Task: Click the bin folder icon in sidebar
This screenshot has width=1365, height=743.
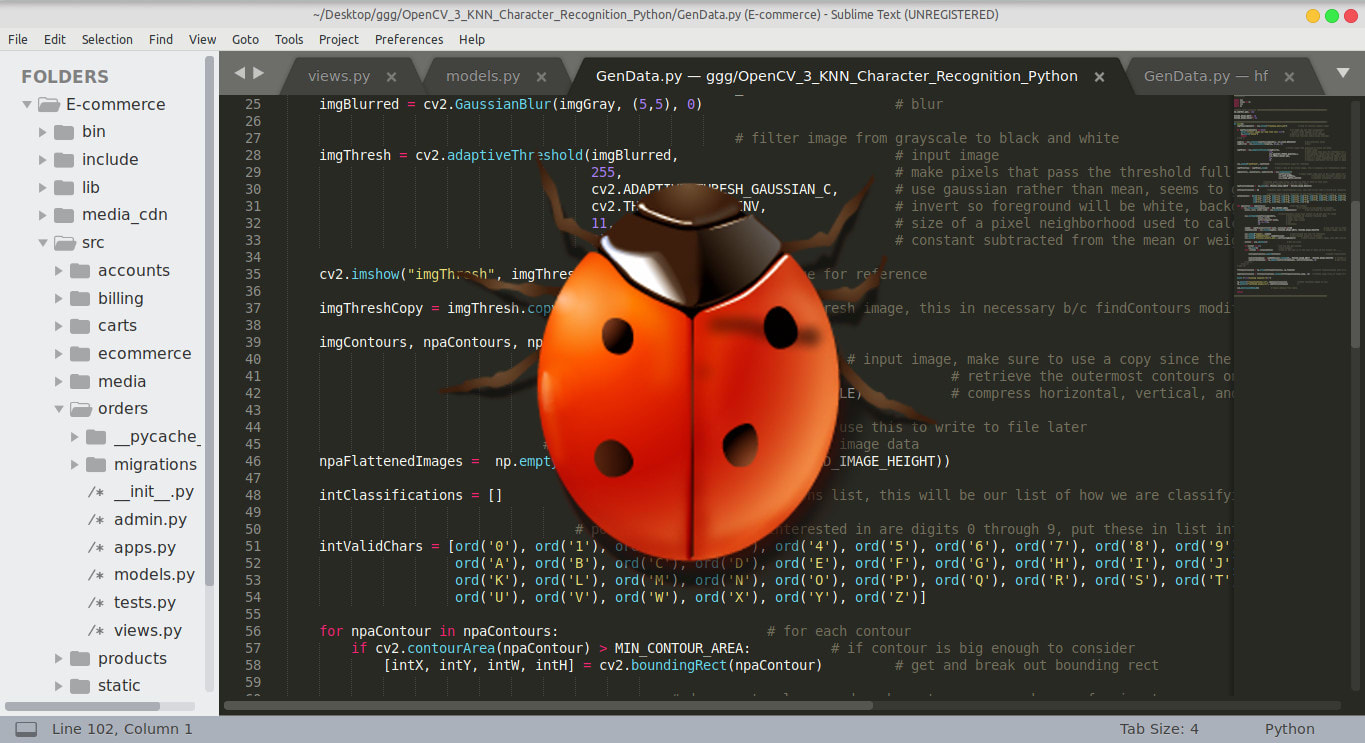Action: click(x=64, y=132)
